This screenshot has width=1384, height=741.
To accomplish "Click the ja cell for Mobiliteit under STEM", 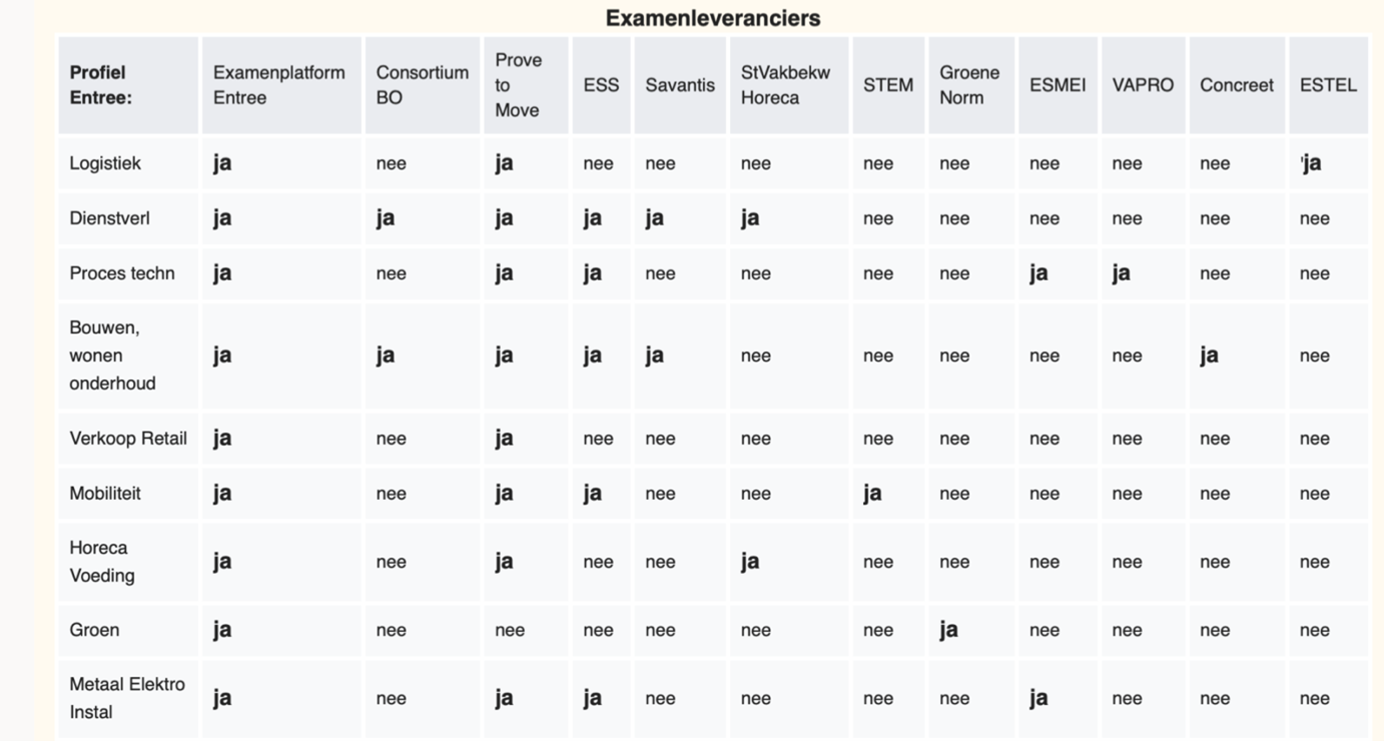I will click(x=872, y=493).
